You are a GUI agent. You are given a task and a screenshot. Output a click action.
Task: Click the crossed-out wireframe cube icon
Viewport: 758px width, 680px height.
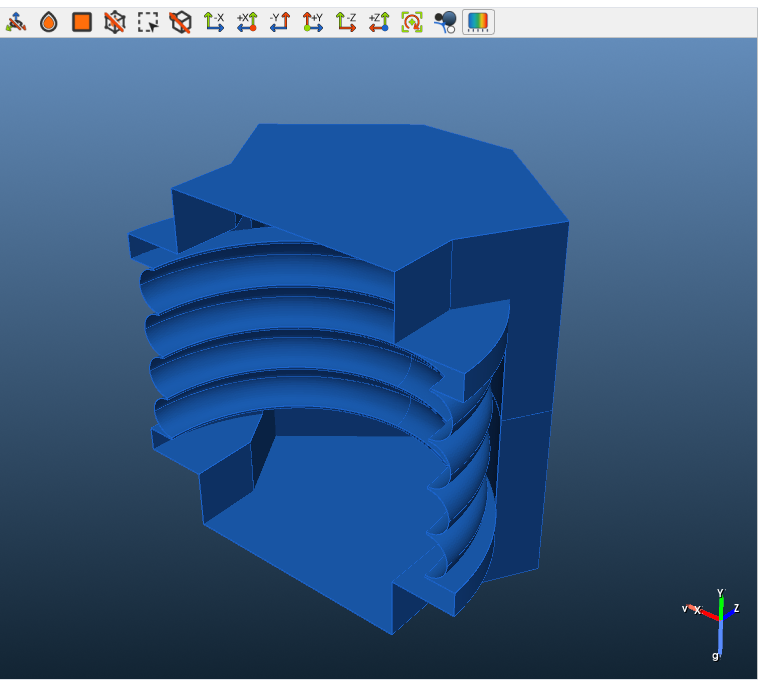click(x=115, y=22)
